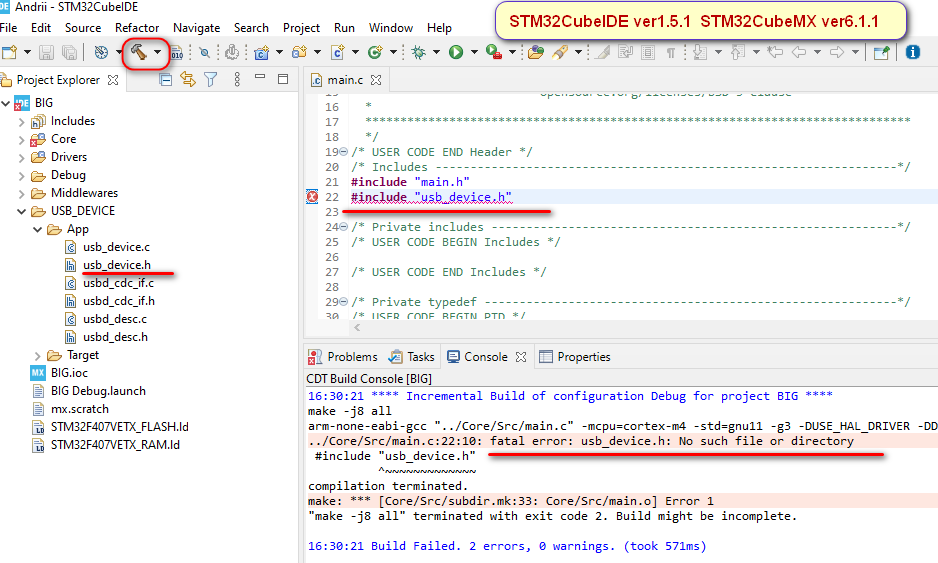This screenshot has height=563, width=938.
Task: Toggle the fold marker at line 19
Action: [343, 152]
